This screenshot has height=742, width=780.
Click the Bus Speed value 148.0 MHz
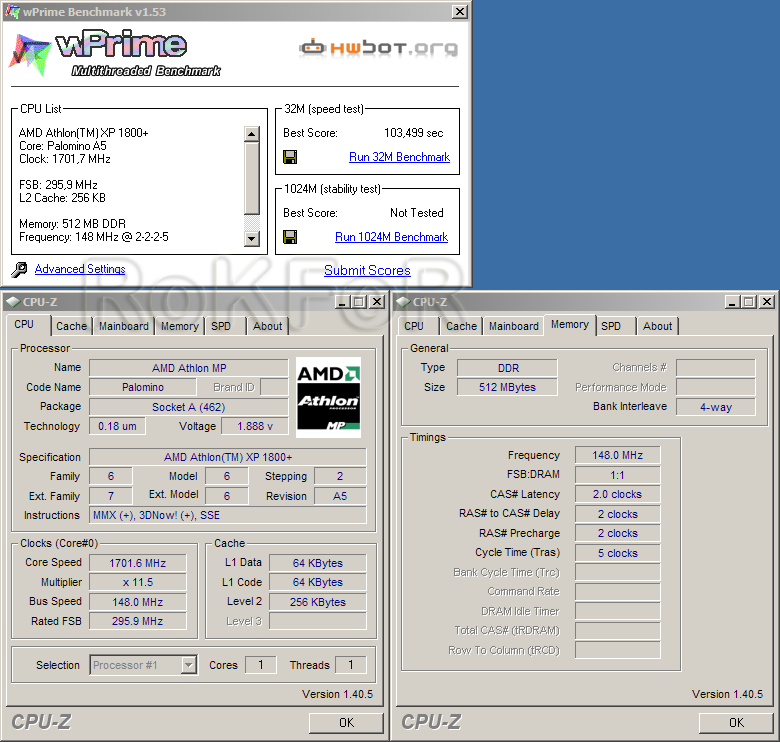[x=138, y=602]
